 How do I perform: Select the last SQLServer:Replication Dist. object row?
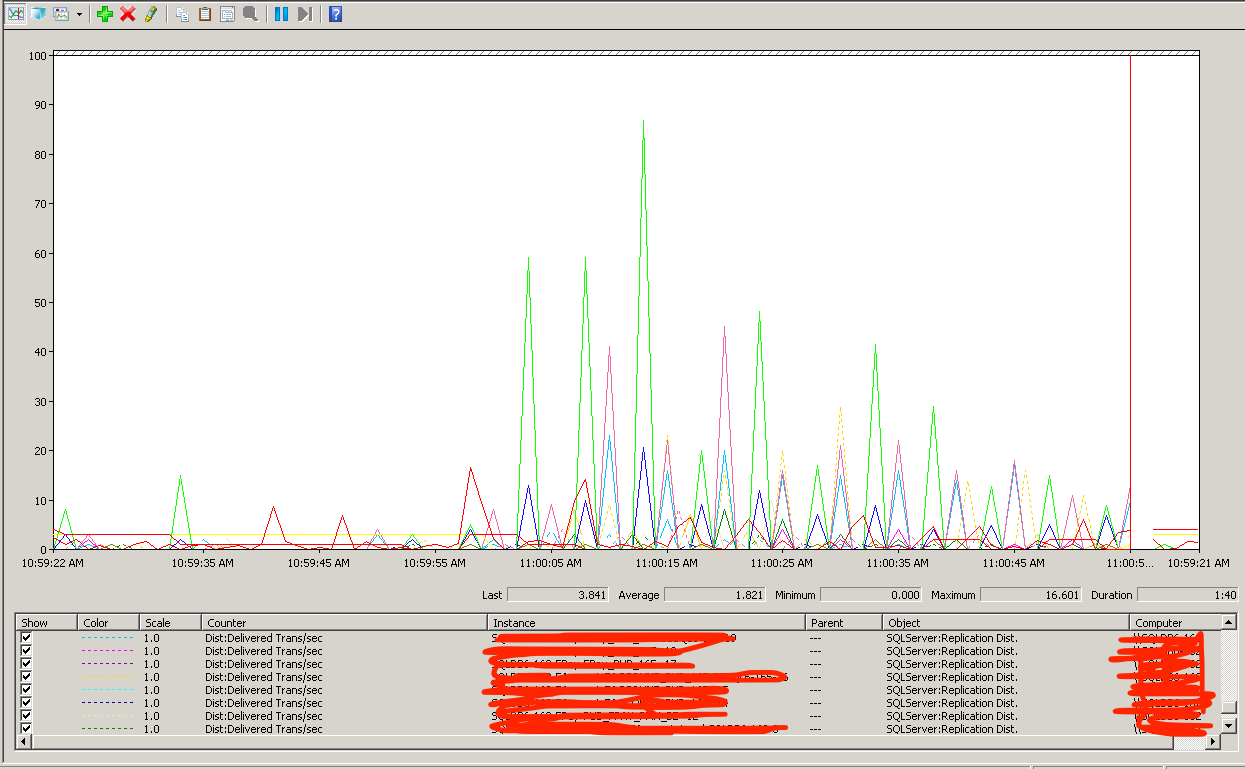click(x=952, y=729)
